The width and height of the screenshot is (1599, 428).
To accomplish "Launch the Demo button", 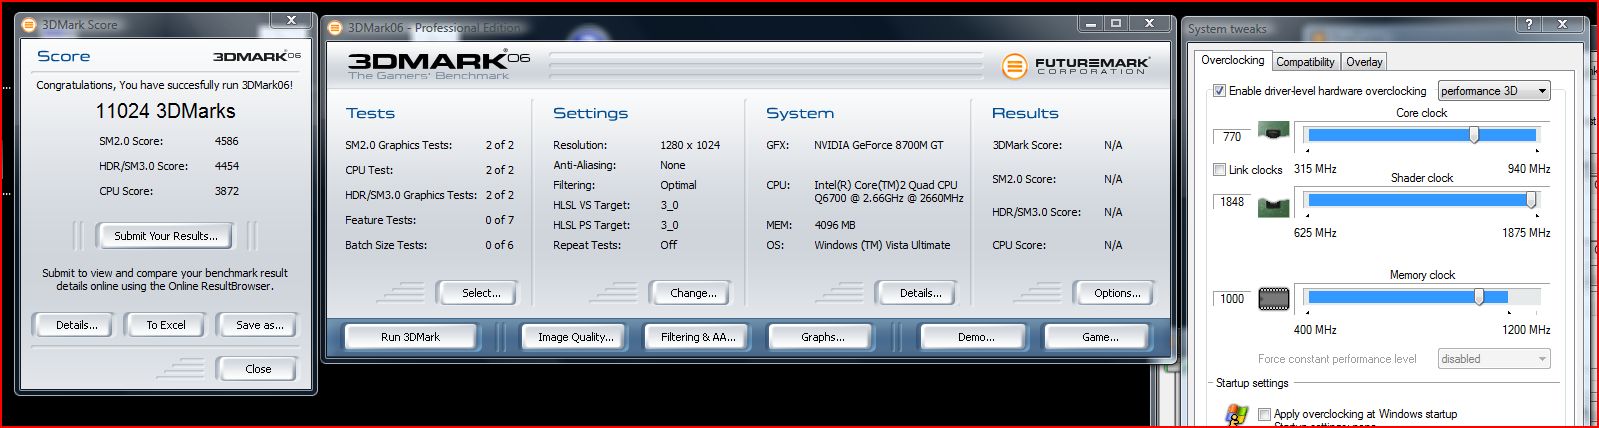I will [x=975, y=337].
